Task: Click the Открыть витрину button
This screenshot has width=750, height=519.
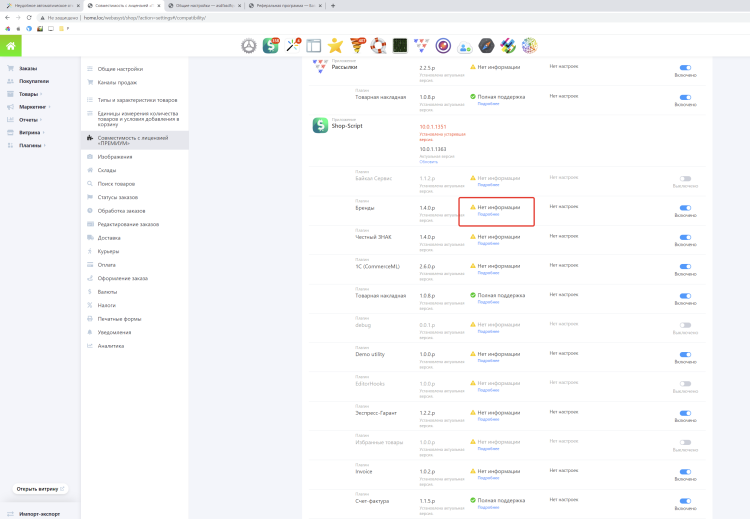Action: pyautogui.click(x=40, y=489)
